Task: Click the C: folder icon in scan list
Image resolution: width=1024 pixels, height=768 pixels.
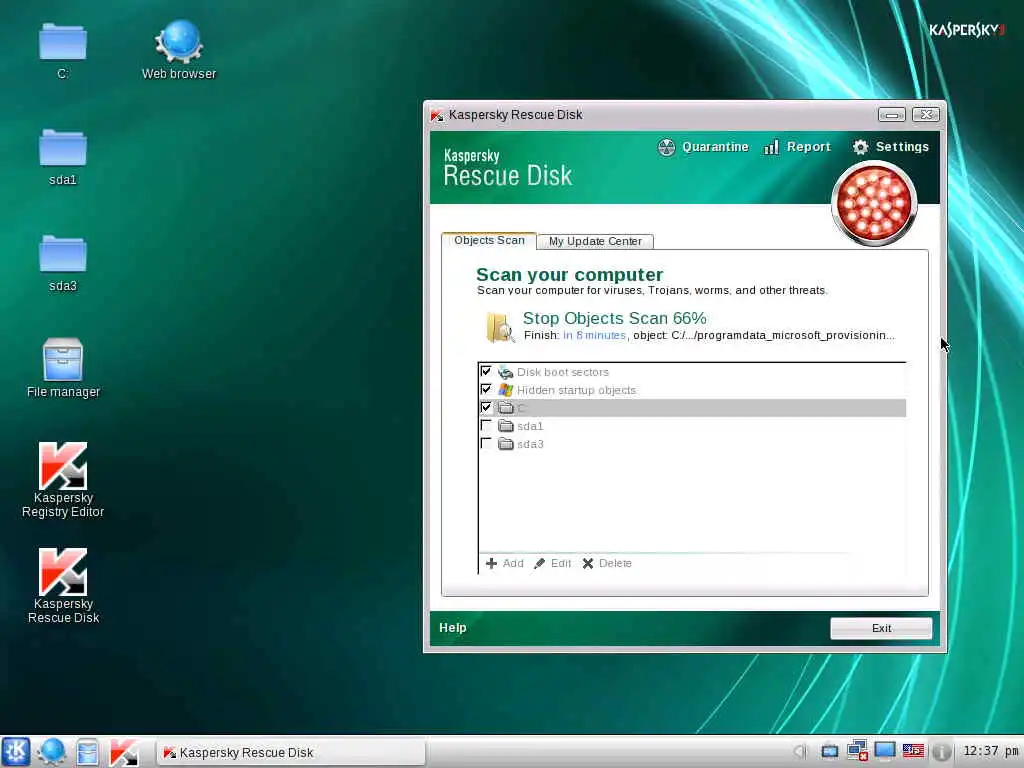Action: coord(505,408)
